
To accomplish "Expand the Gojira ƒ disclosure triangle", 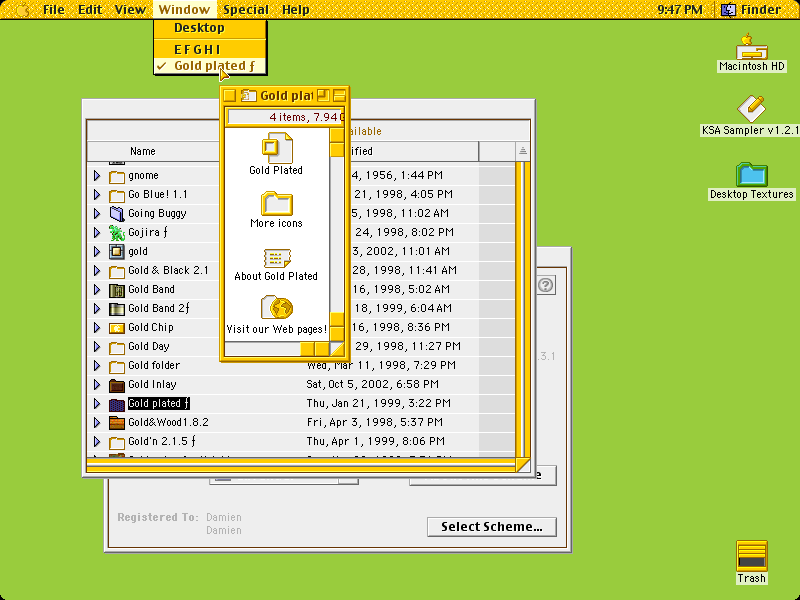I will tap(97, 233).
